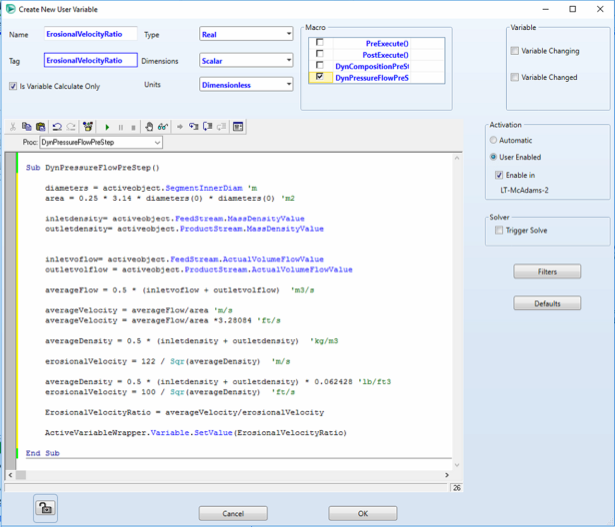The image size is (615, 527).
Task: Select Automatic activation radio button
Action: tap(493, 140)
